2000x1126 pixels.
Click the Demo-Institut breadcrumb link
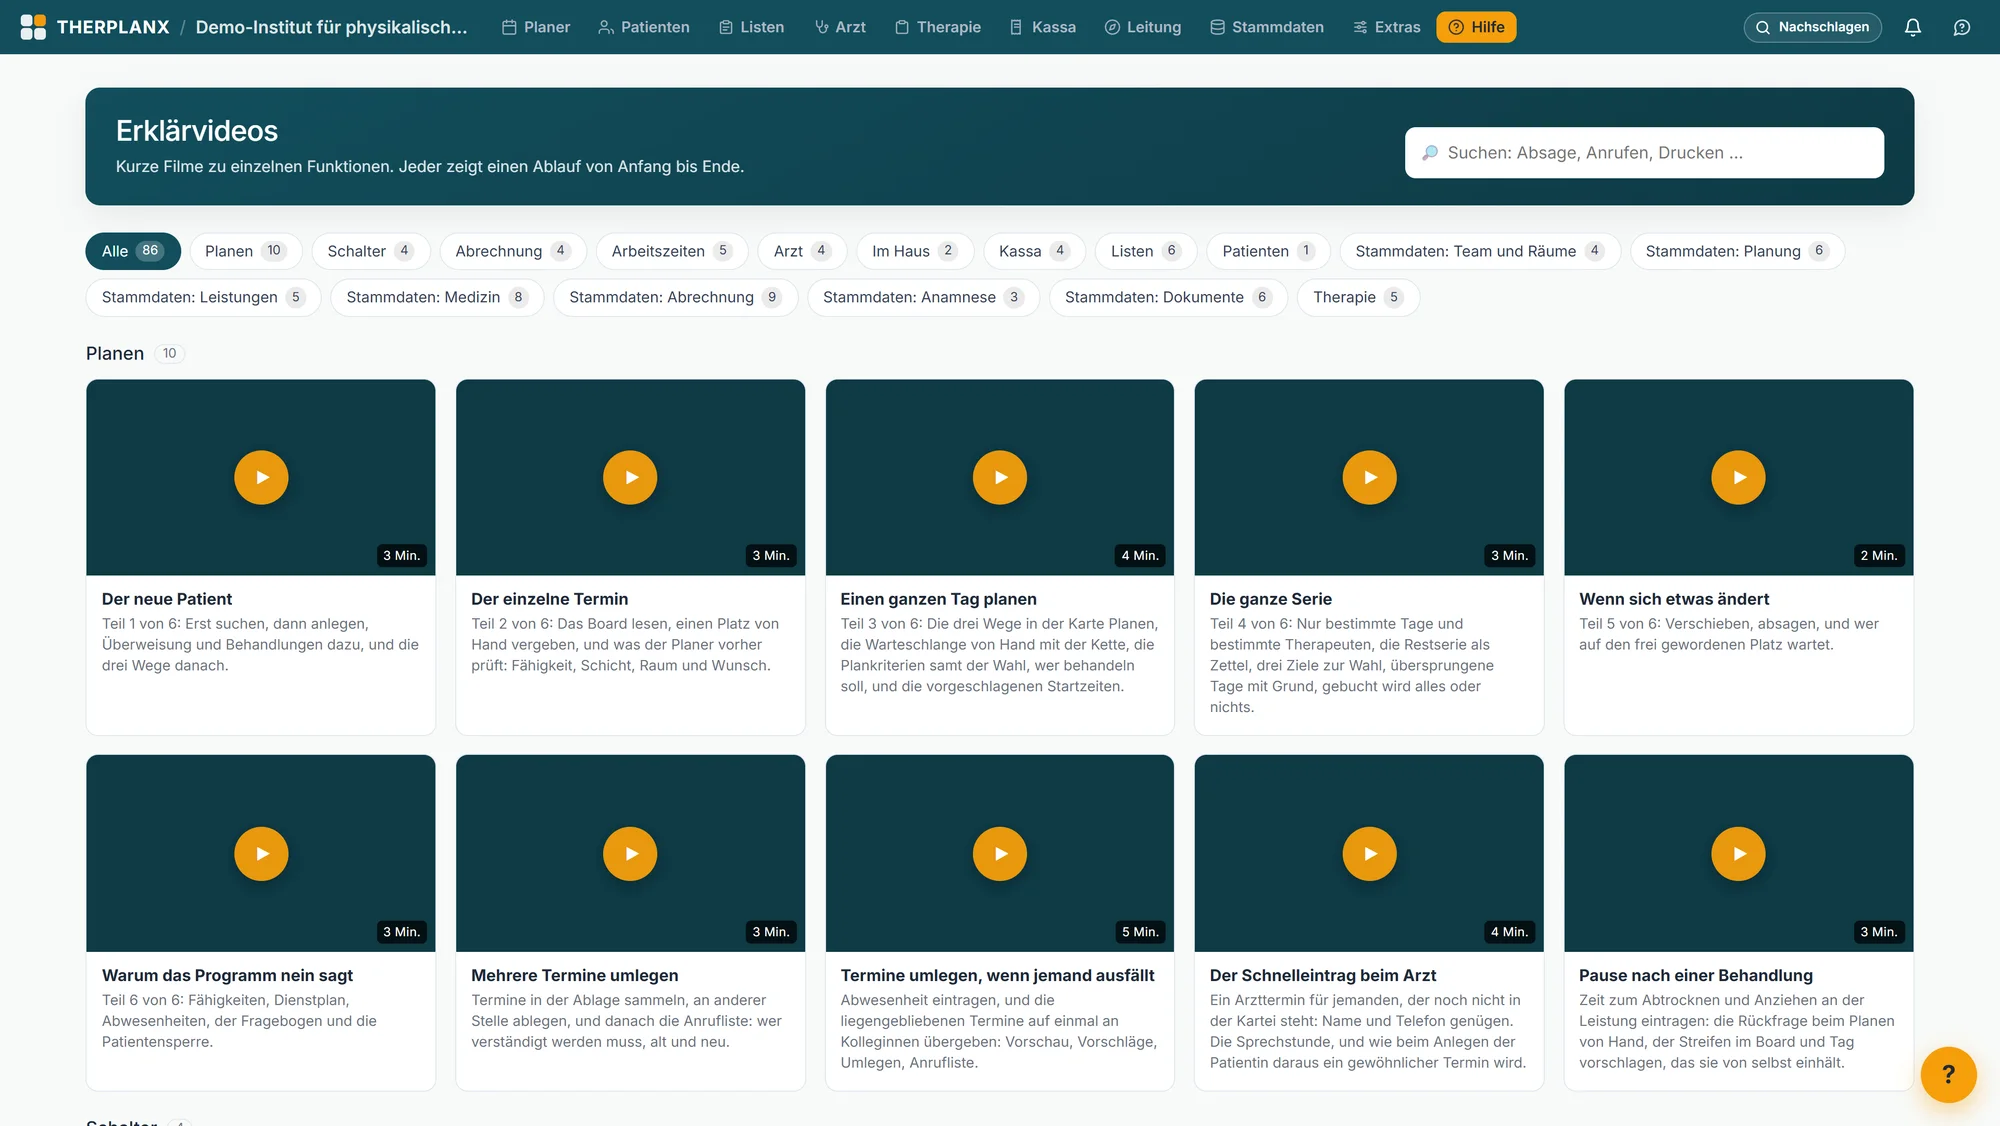point(331,27)
